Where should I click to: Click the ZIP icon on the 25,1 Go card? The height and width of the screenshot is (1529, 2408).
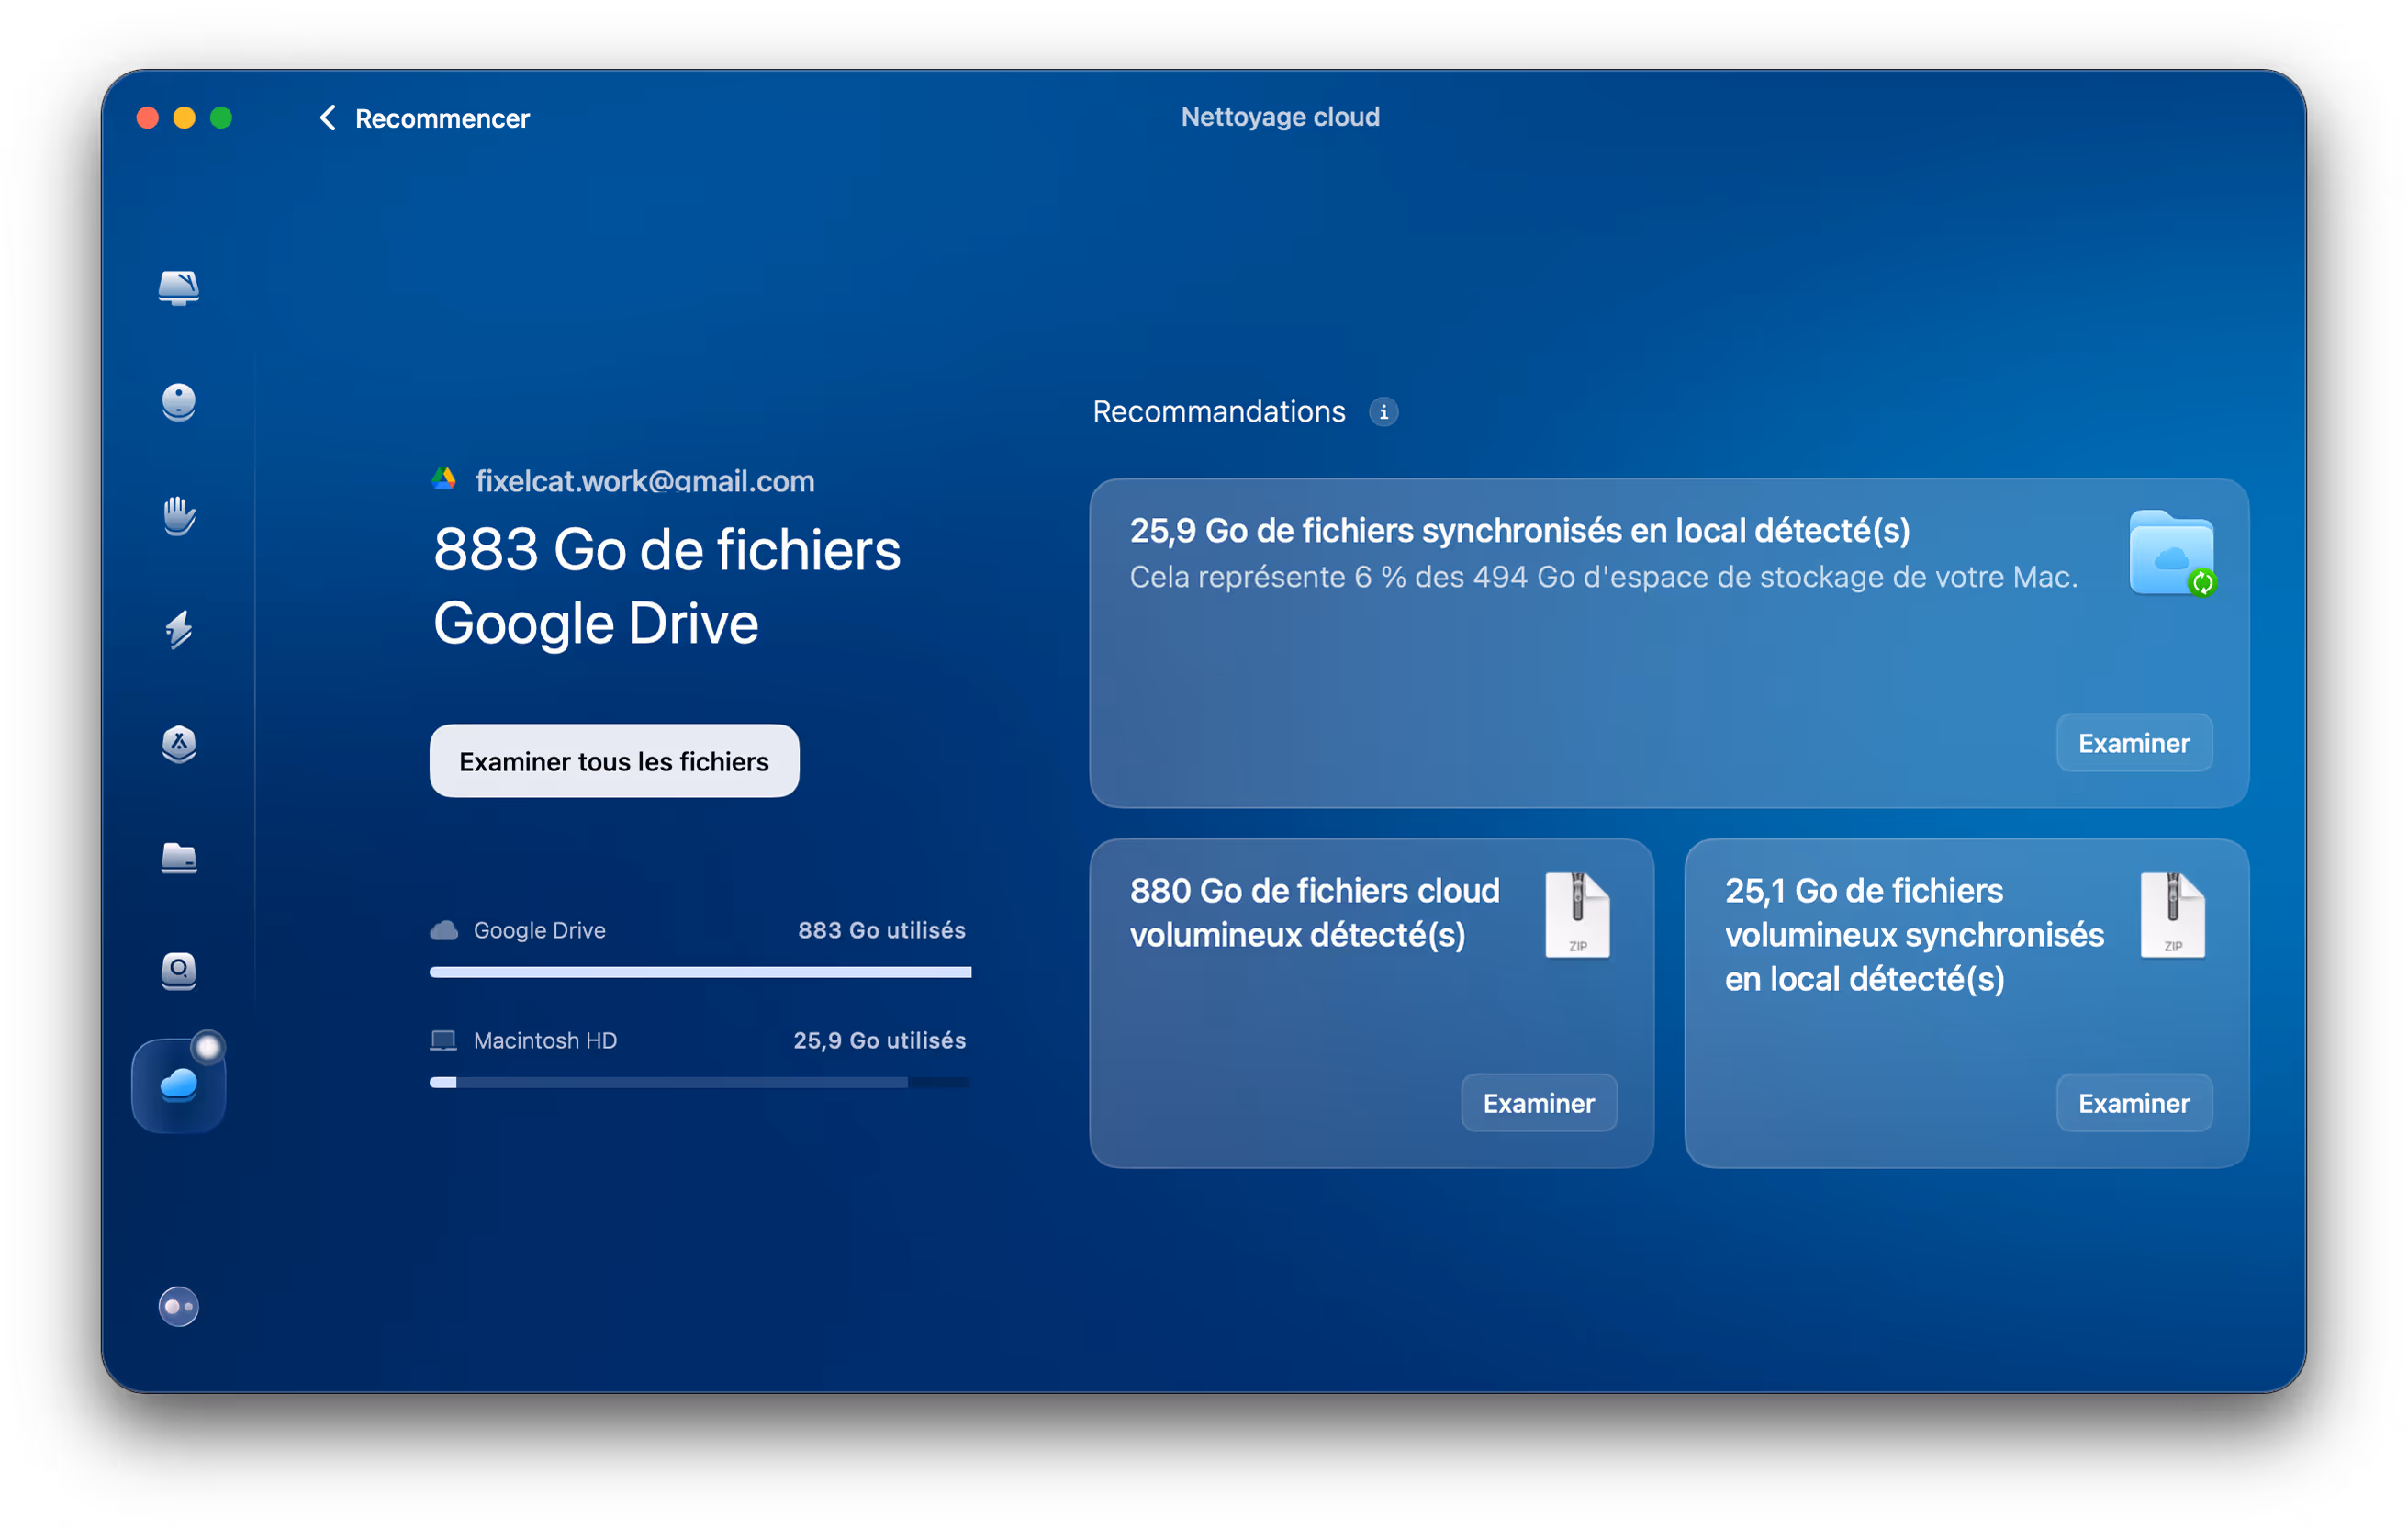coord(2173,916)
